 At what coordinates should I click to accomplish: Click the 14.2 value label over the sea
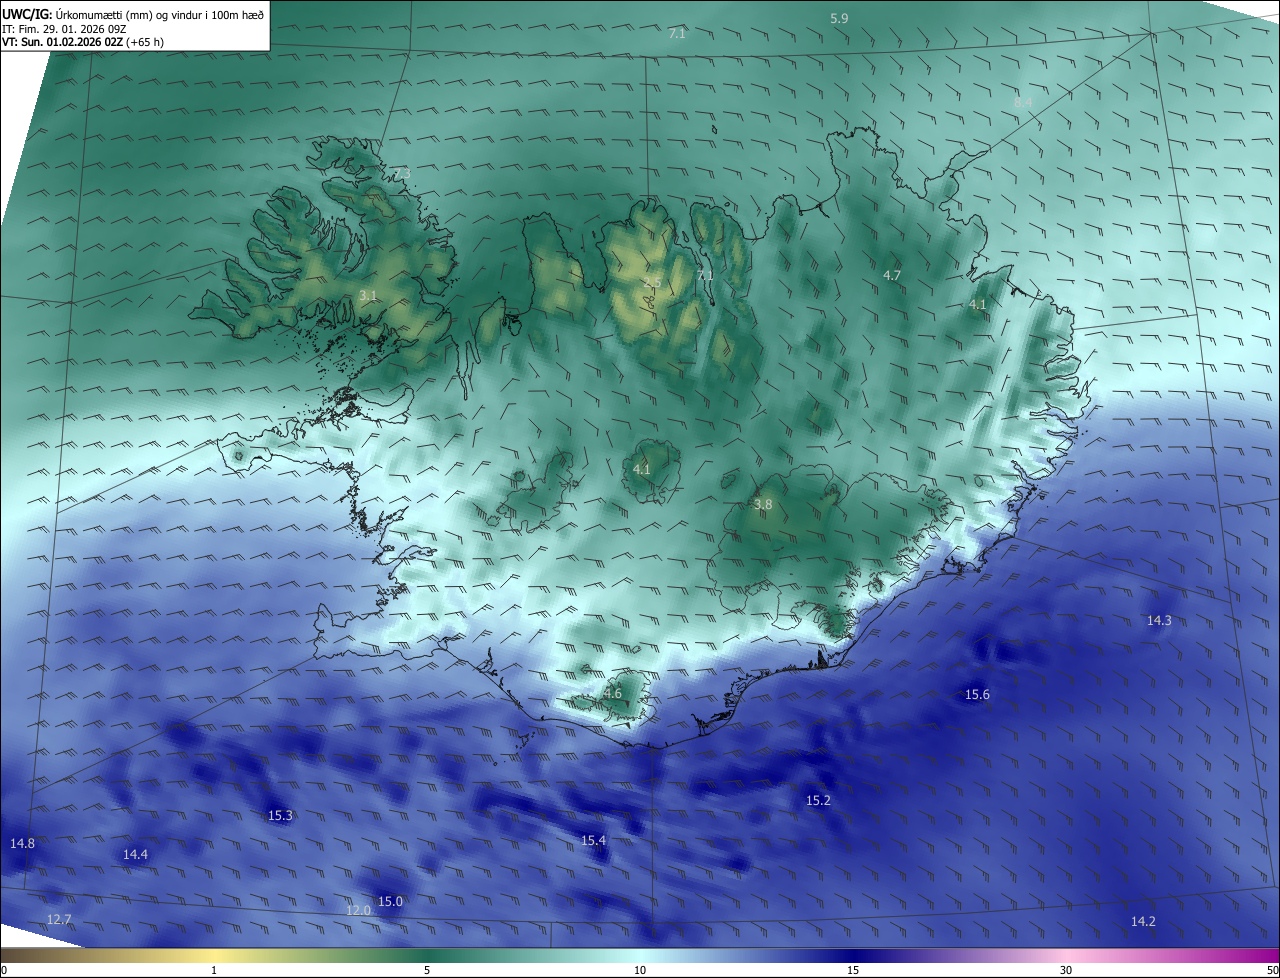pos(1143,921)
